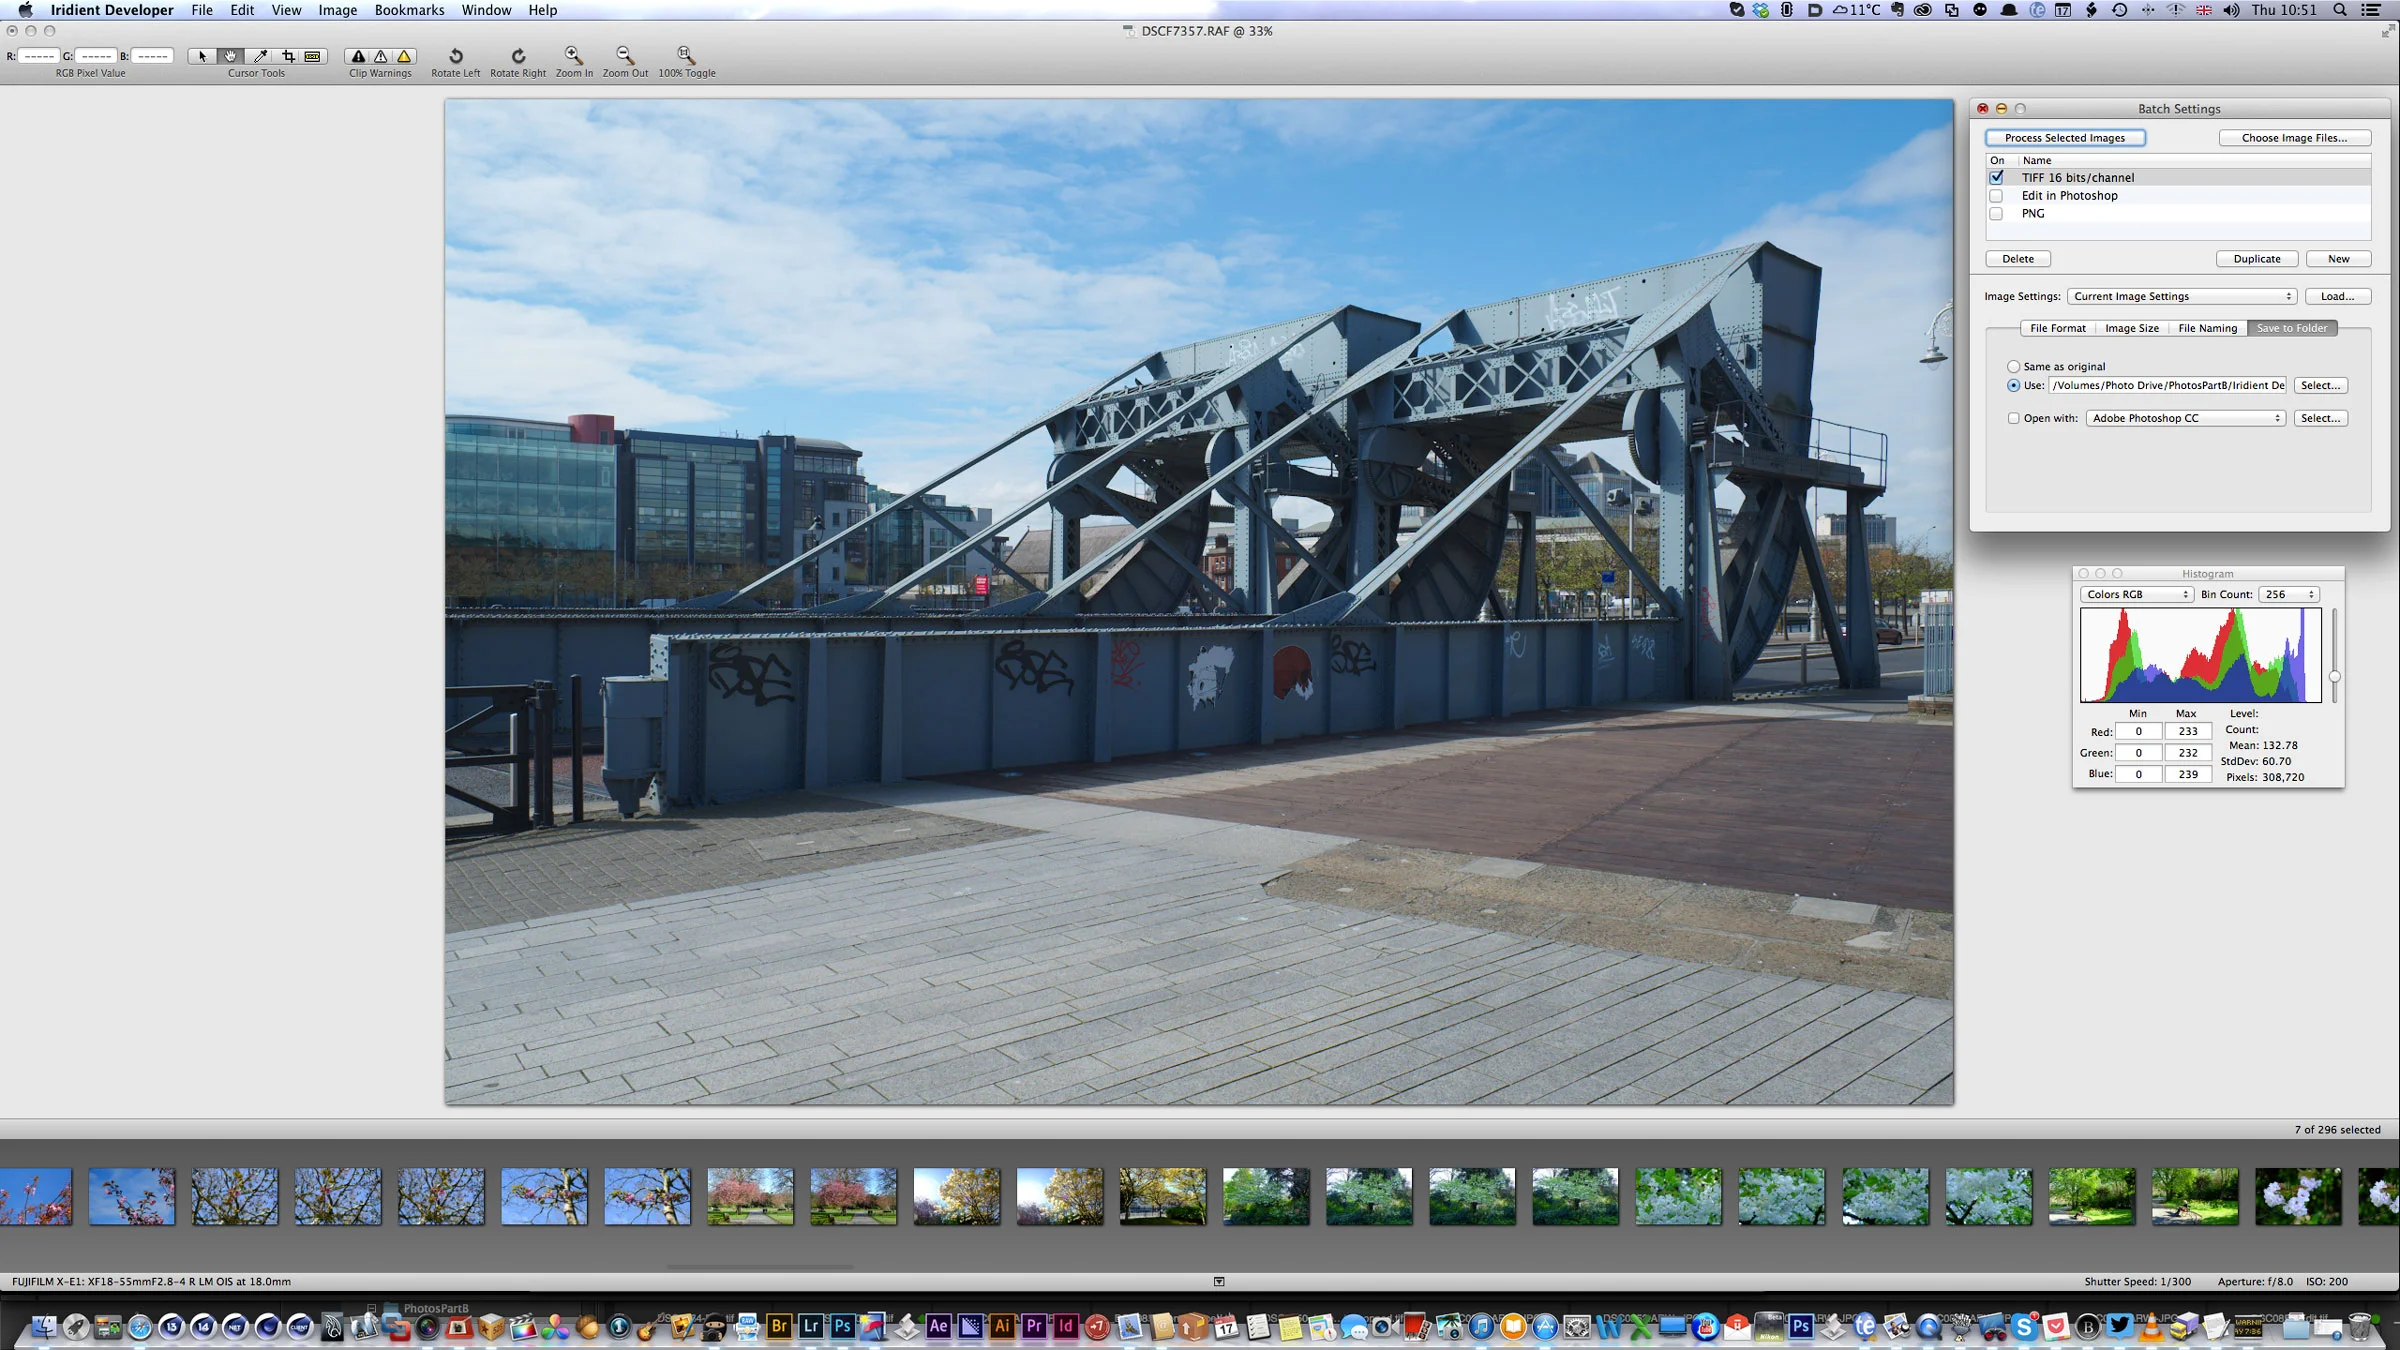Expand the Bin Count dropdown
The image size is (2400, 1350).
[2288, 594]
